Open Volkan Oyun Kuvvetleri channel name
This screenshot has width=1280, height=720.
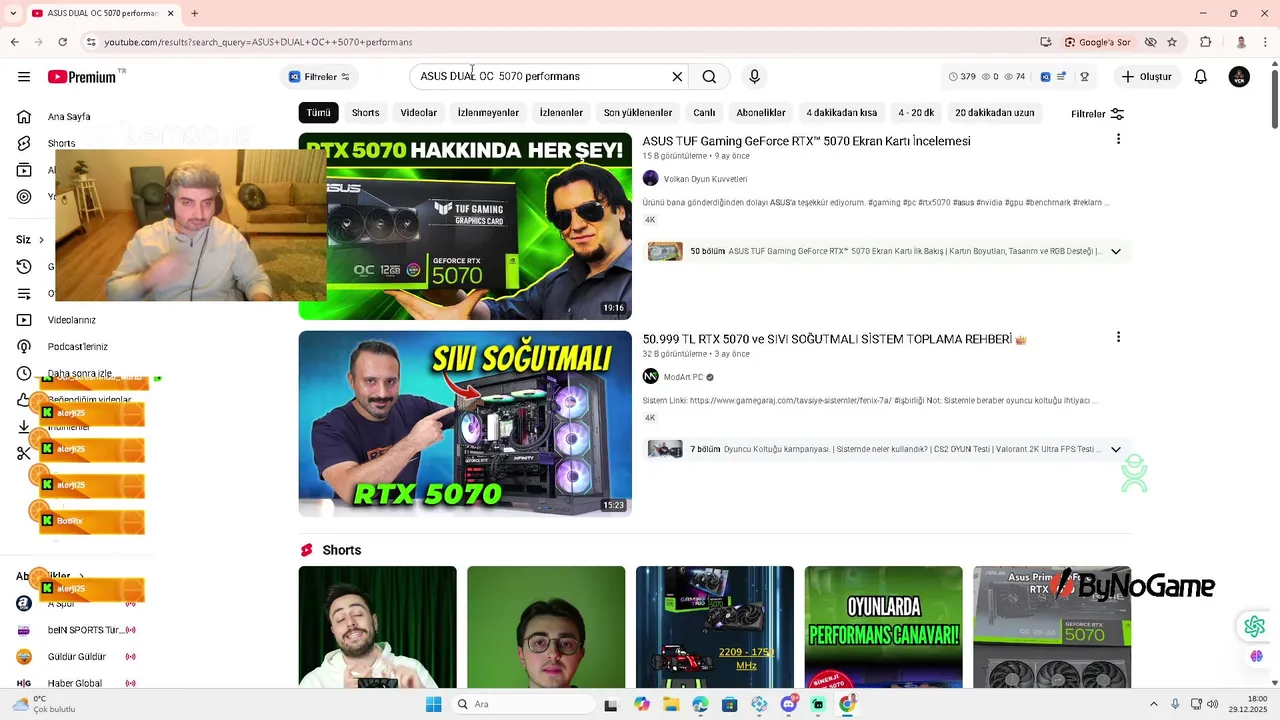pos(705,179)
